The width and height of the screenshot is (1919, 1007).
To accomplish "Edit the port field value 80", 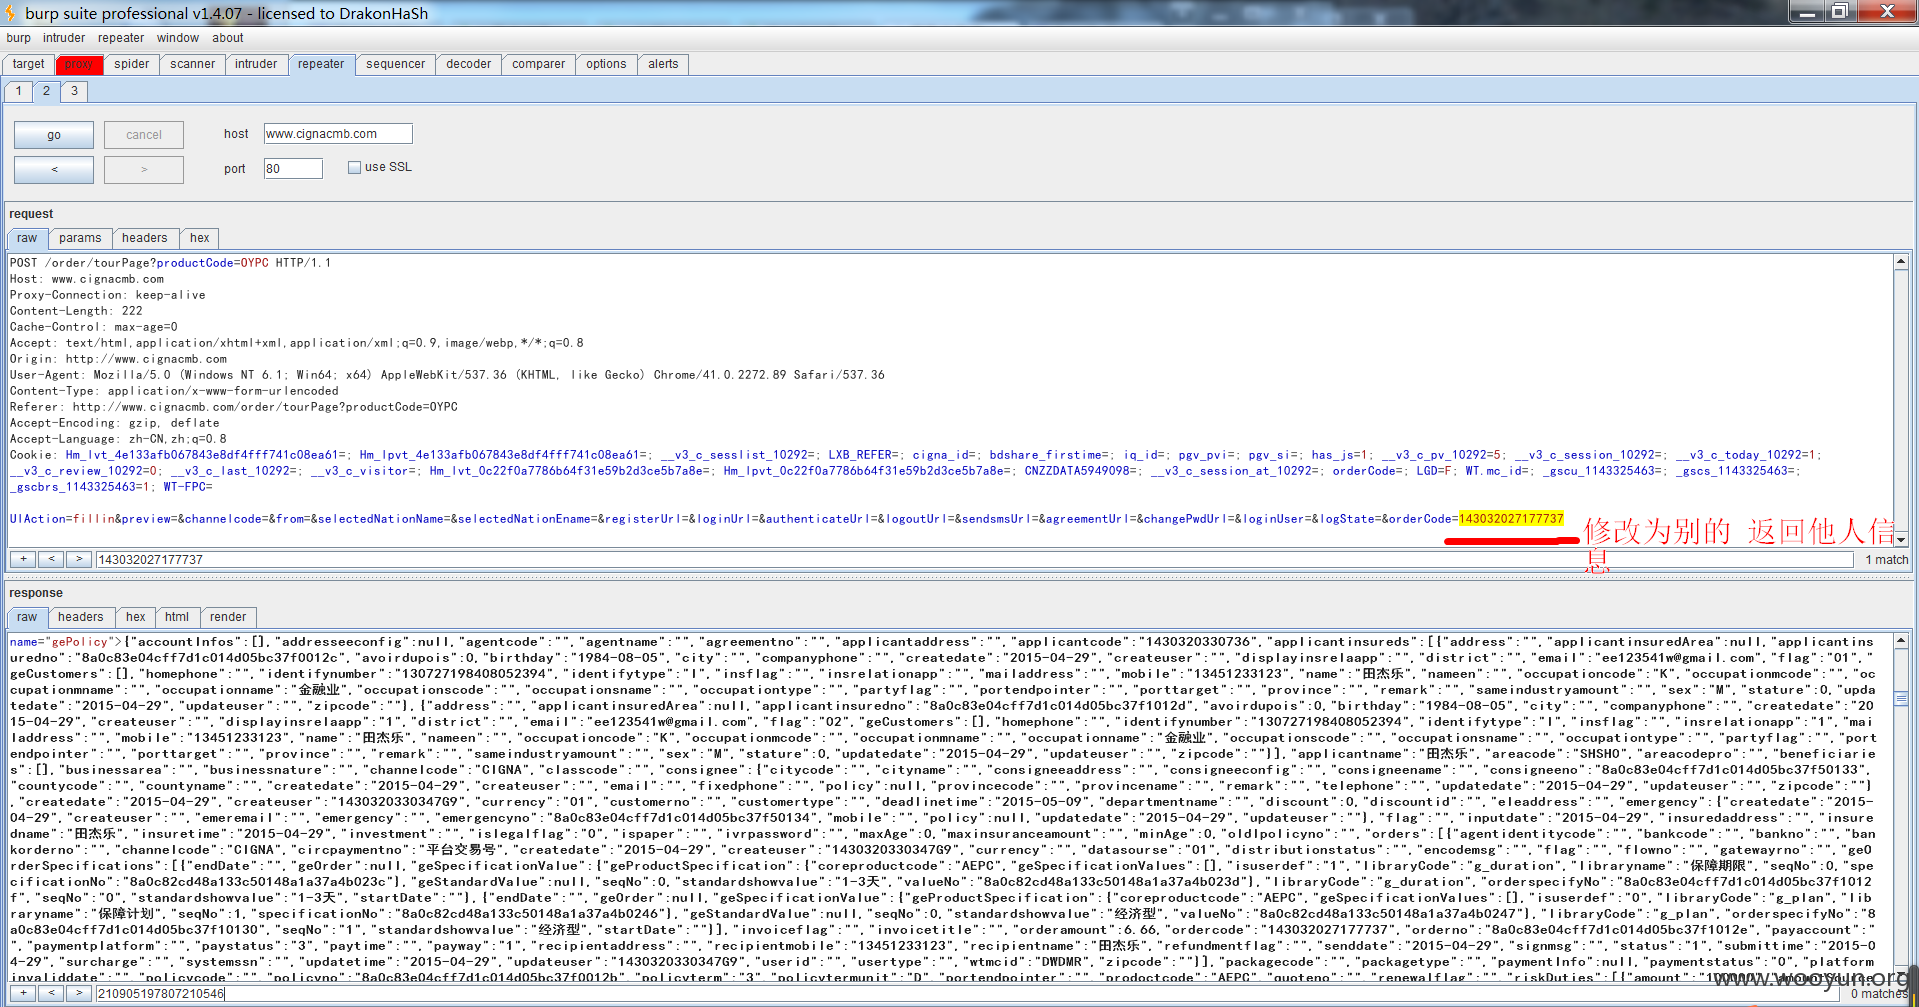I will pyautogui.click(x=293, y=169).
